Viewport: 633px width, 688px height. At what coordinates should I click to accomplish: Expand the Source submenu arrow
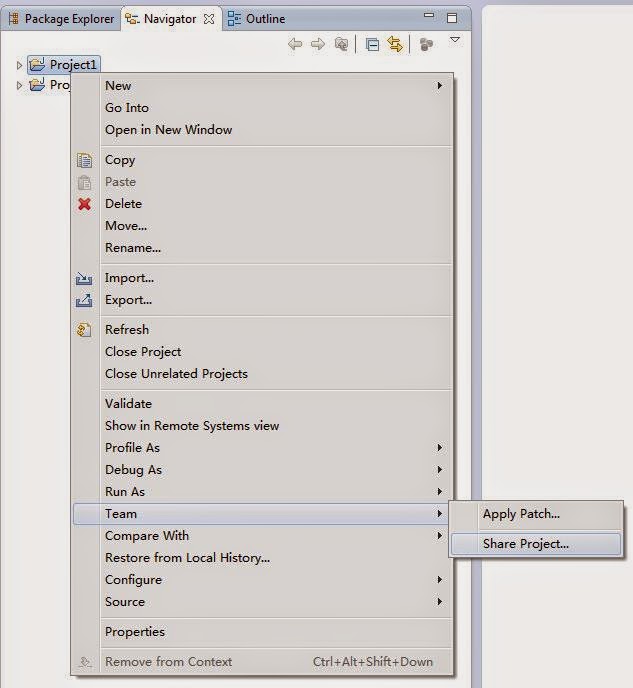[439, 602]
